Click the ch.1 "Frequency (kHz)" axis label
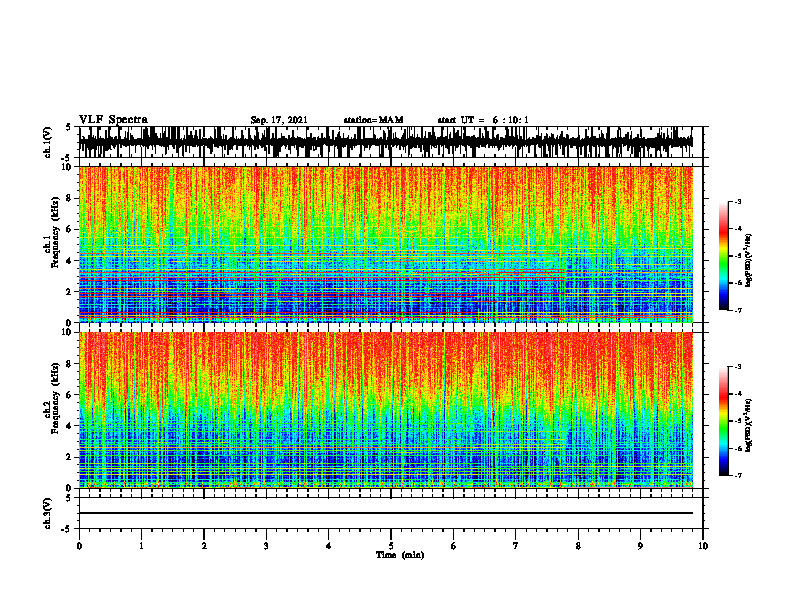The height and width of the screenshot is (612, 792). [55, 232]
